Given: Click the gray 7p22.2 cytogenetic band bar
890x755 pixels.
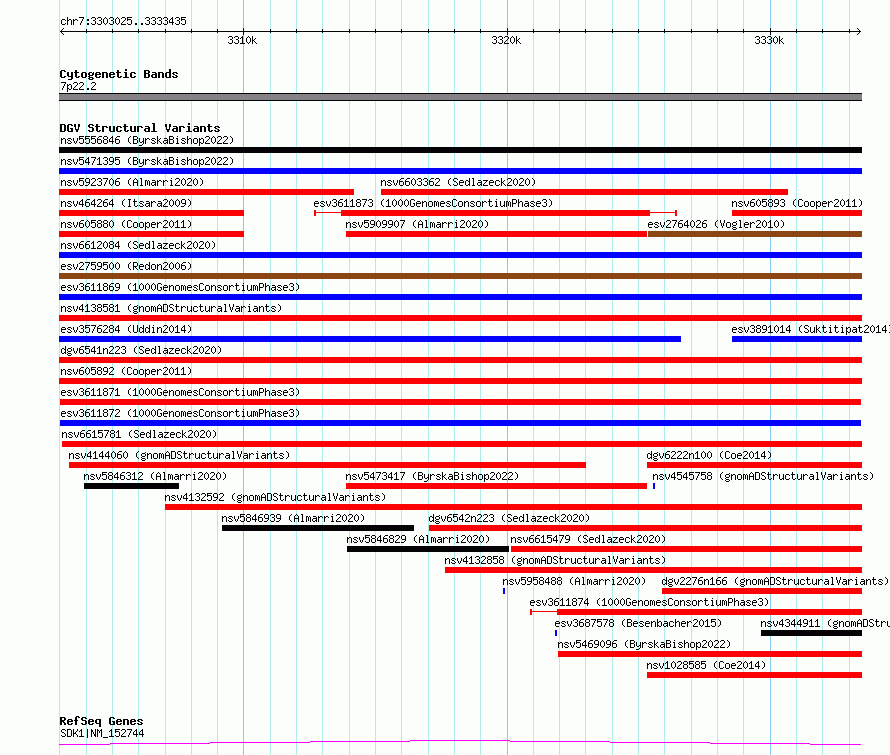Looking at the screenshot, I should click(460, 97).
